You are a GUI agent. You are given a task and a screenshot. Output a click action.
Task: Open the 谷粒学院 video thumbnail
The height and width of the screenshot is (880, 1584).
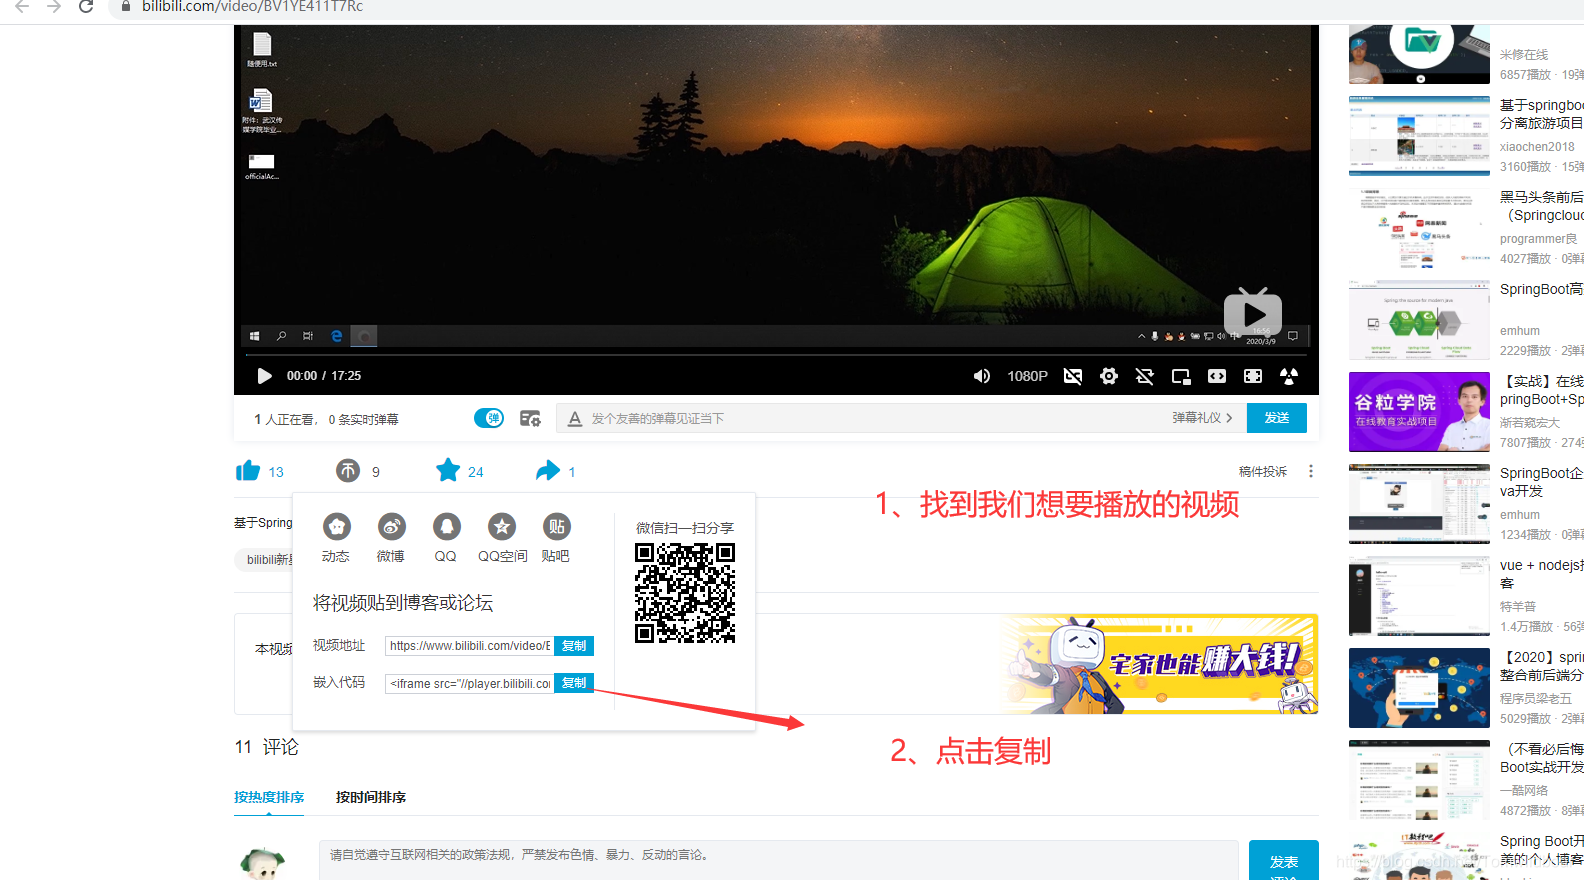click(1419, 412)
